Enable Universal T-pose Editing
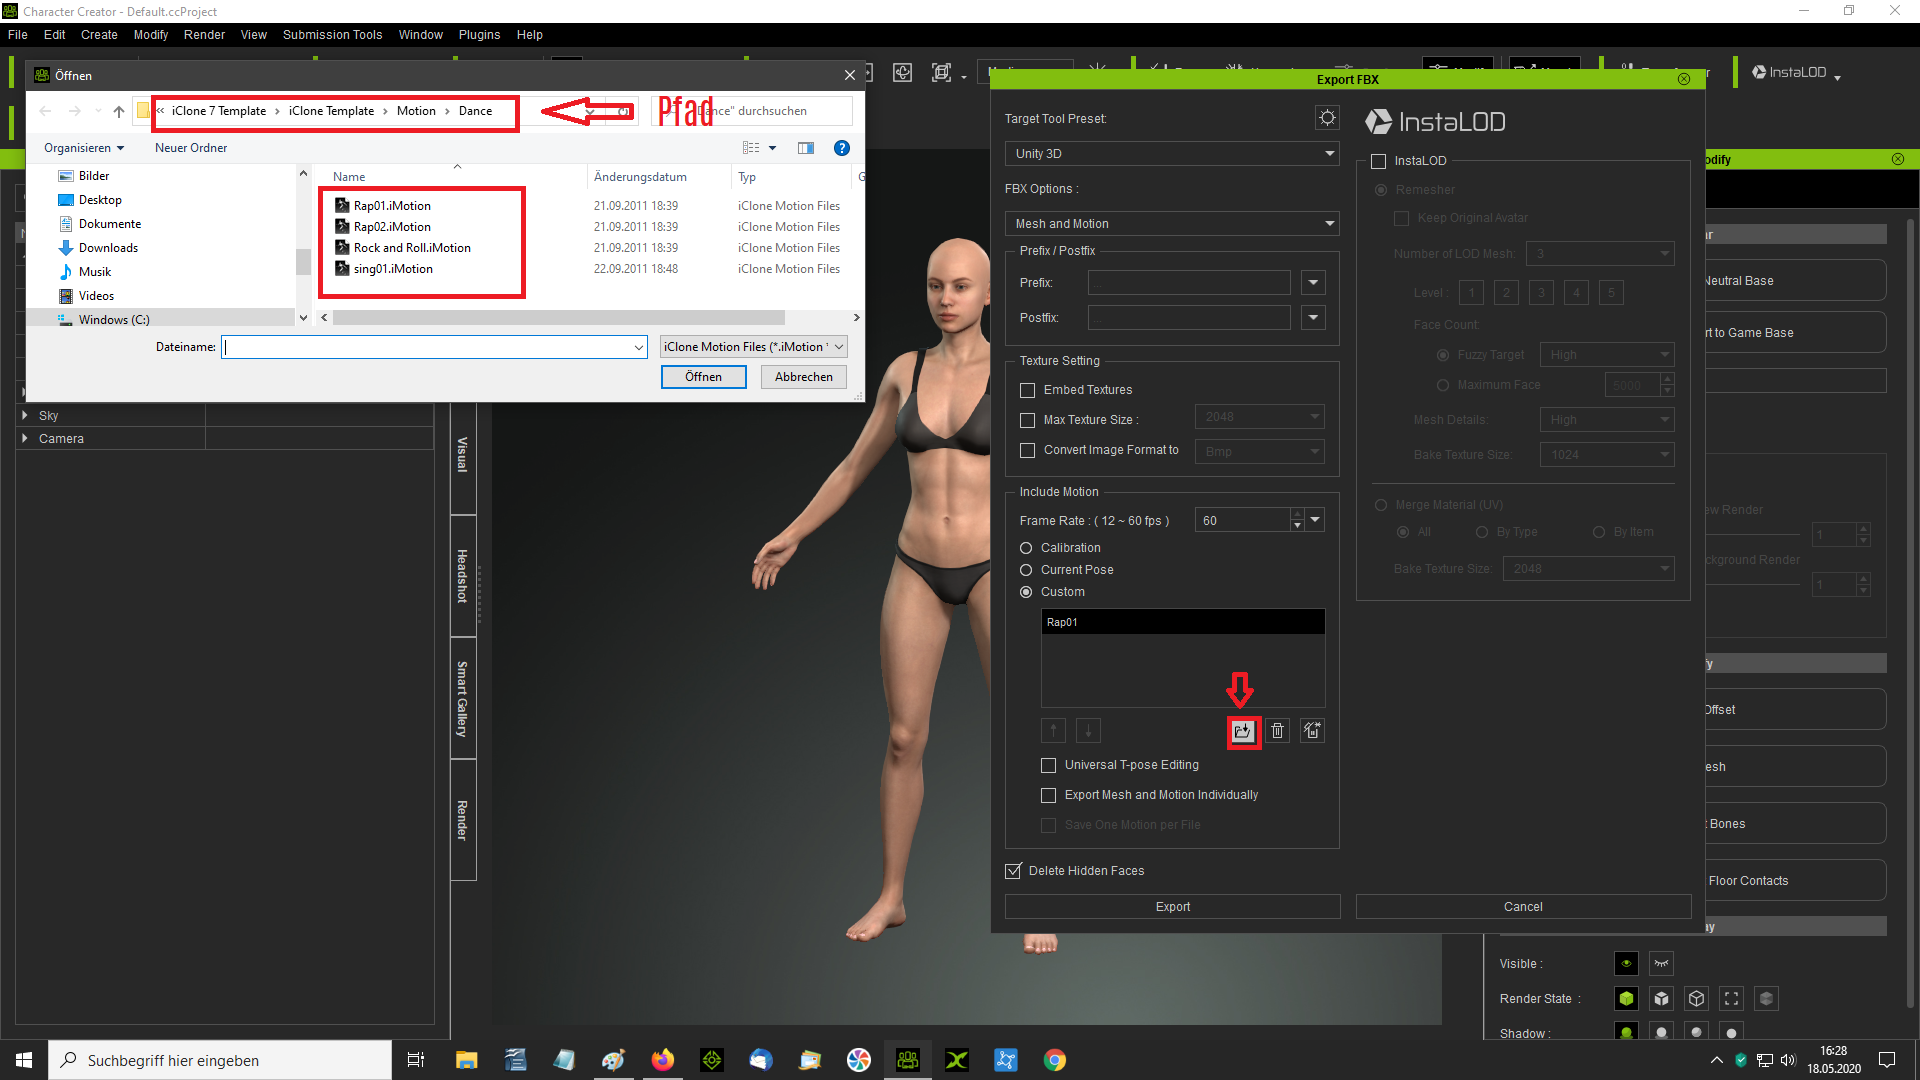This screenshot has height=1080, width=1920. point(1048,765)
